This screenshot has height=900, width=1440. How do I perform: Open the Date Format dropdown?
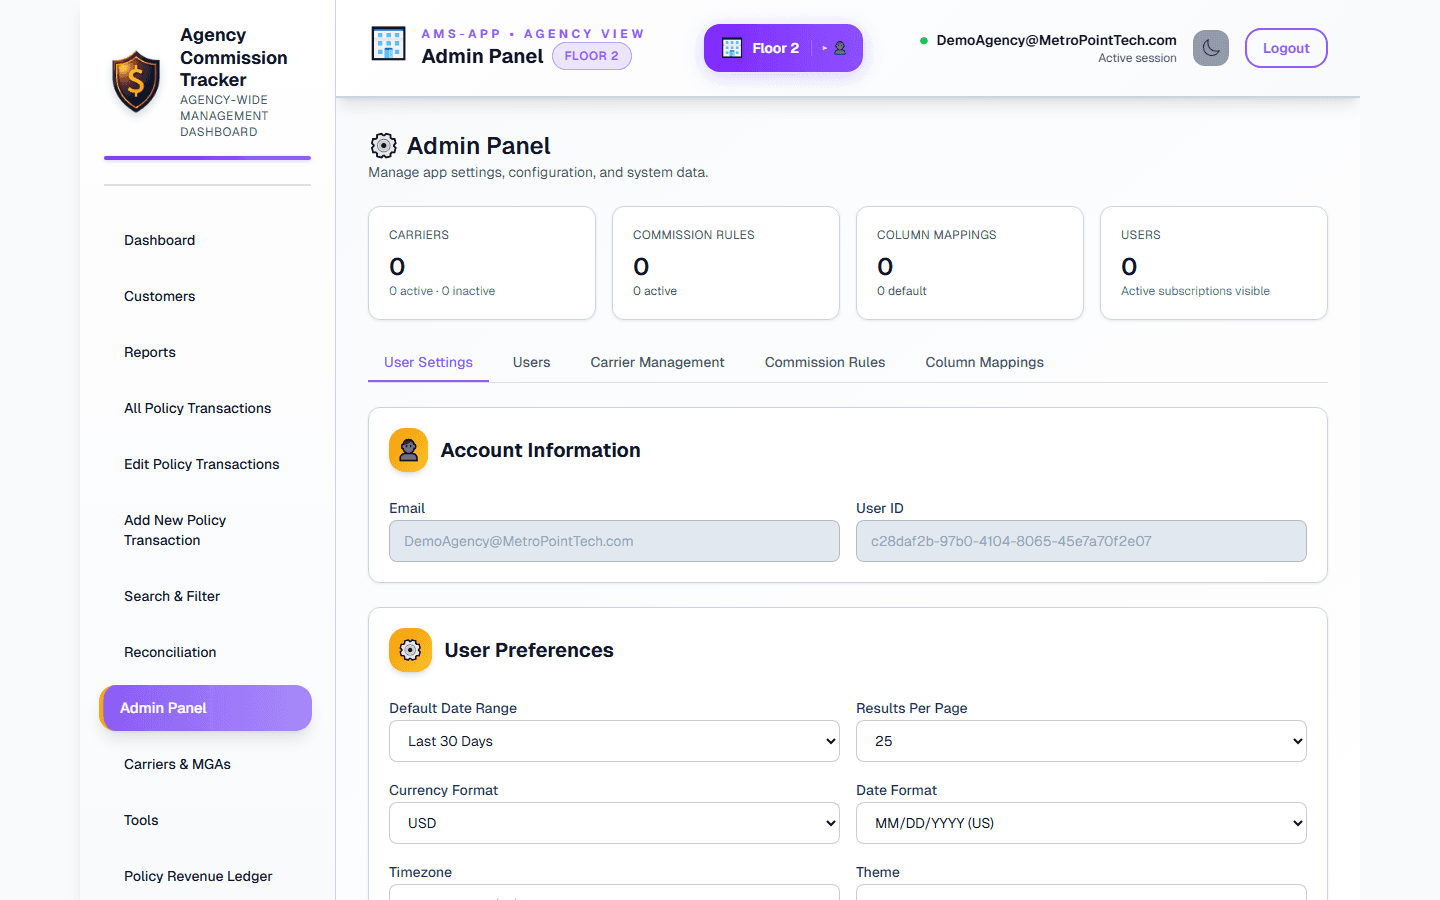click(x=1081, y=823)
